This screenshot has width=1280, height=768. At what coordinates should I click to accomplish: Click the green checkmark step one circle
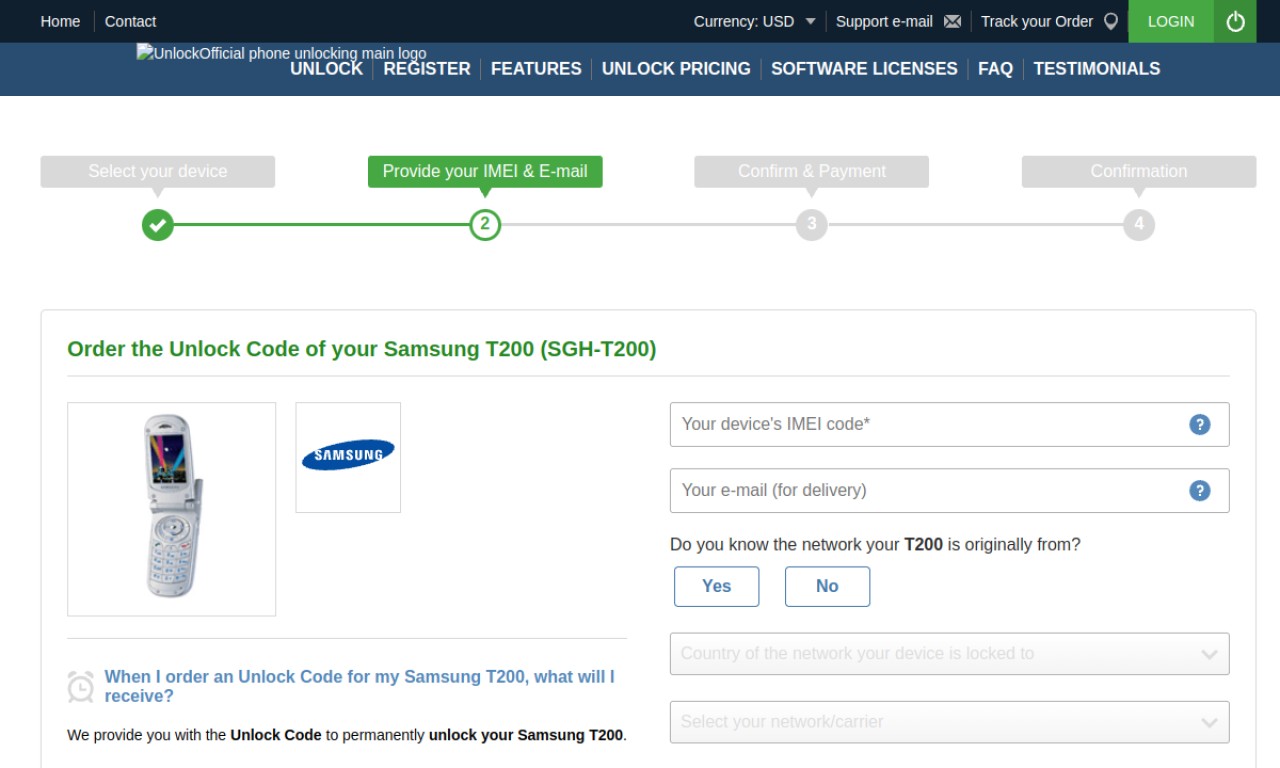pos(157,224)
